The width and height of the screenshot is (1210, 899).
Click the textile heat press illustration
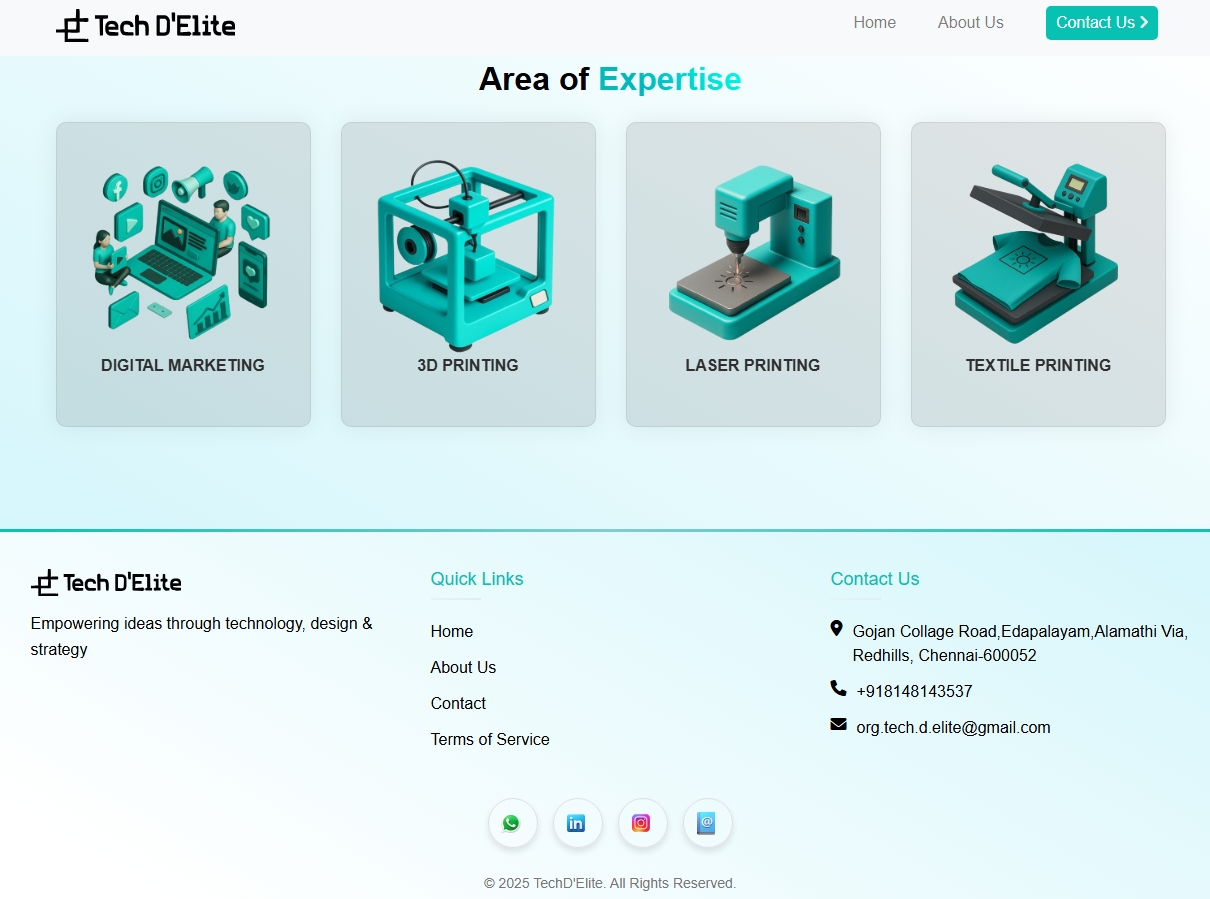(1036, 253)
